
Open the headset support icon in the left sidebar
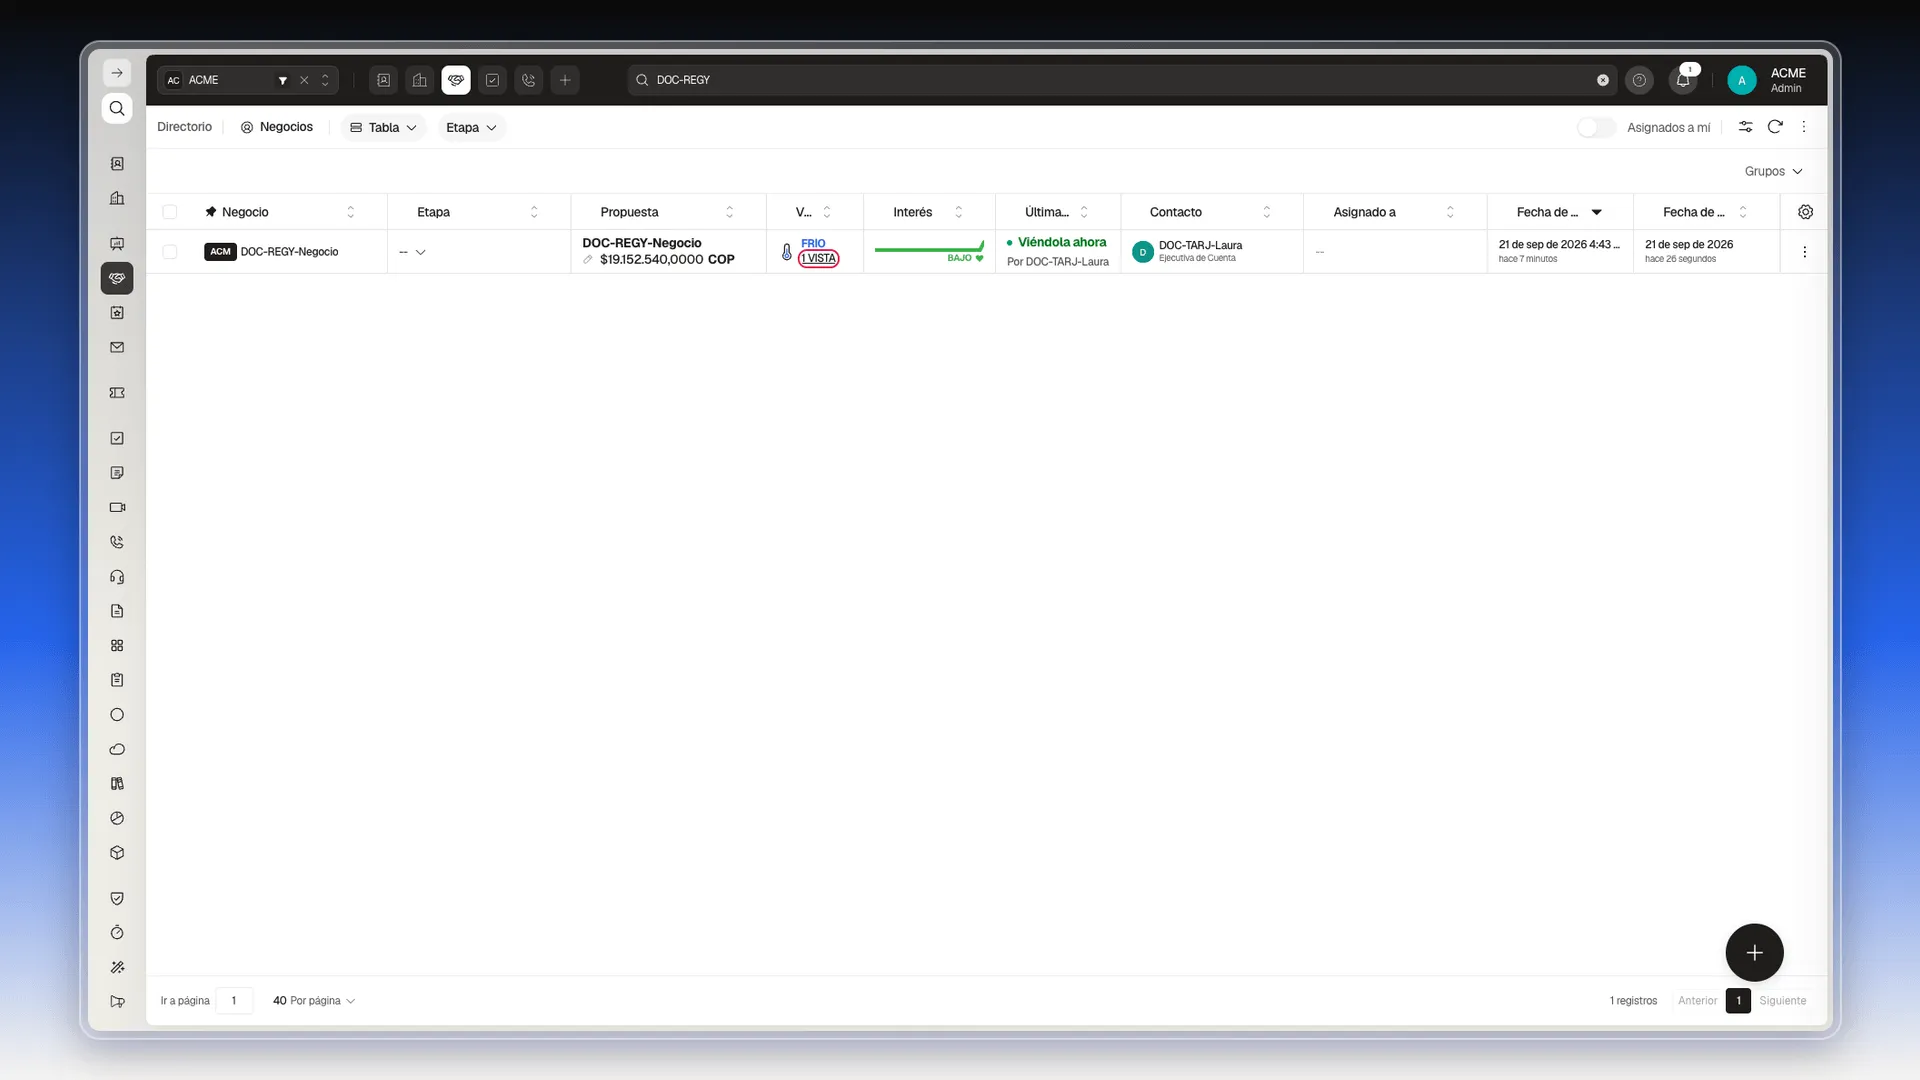pyautogui.click(x=117, y=577)
